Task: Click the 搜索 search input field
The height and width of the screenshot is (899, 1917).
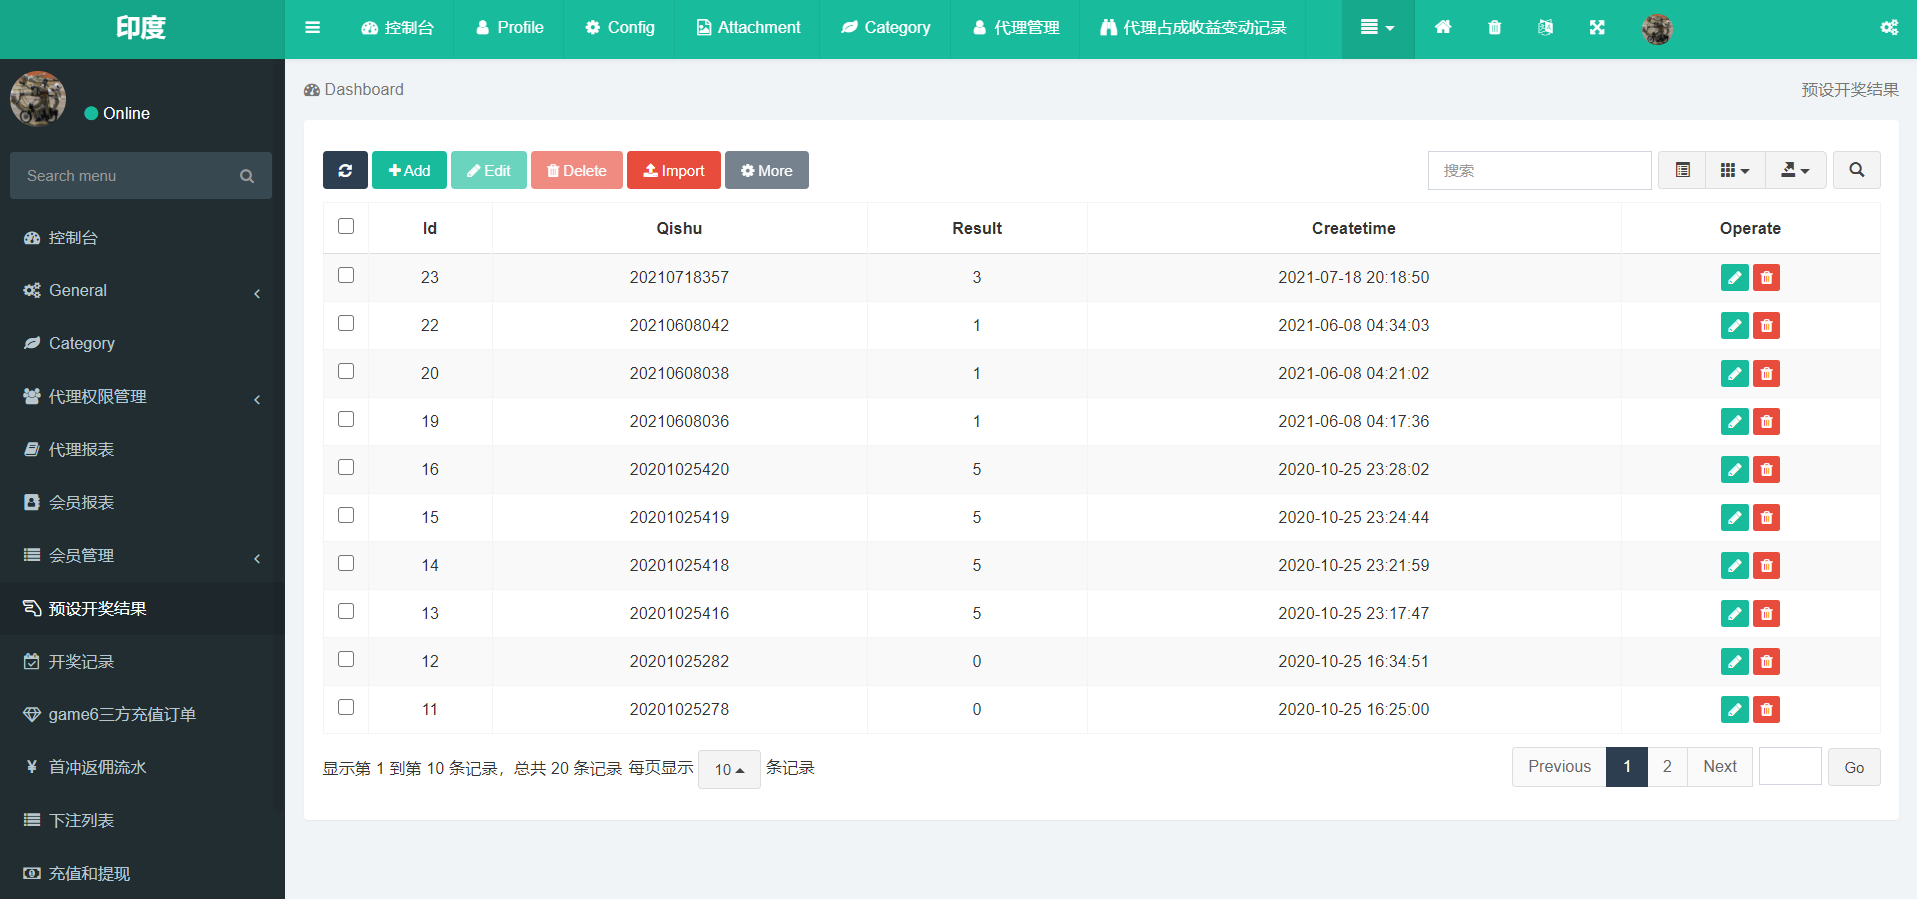Action: coord(1539,170)
